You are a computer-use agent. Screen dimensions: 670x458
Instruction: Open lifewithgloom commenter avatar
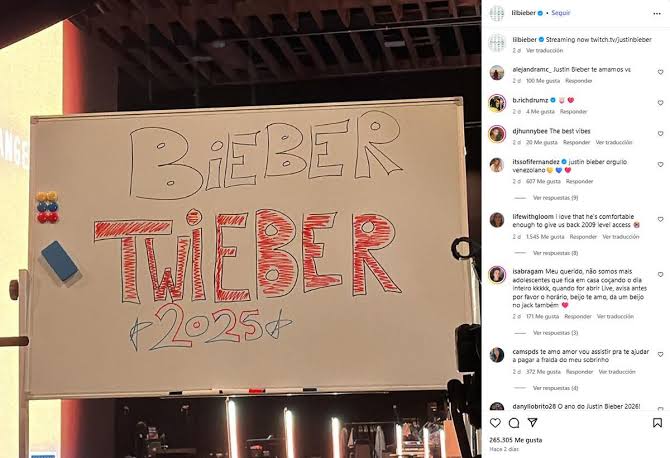click(x=497, y=220)
